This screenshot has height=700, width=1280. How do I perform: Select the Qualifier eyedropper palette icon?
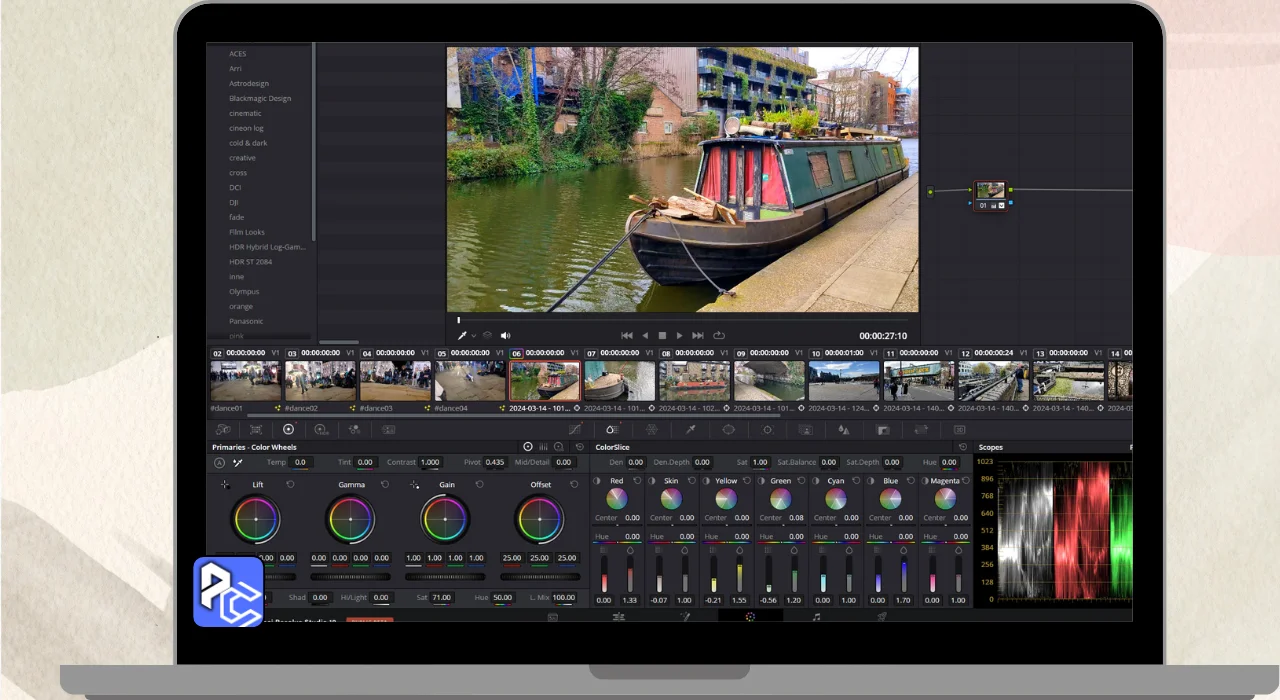[x=690, y=429]
